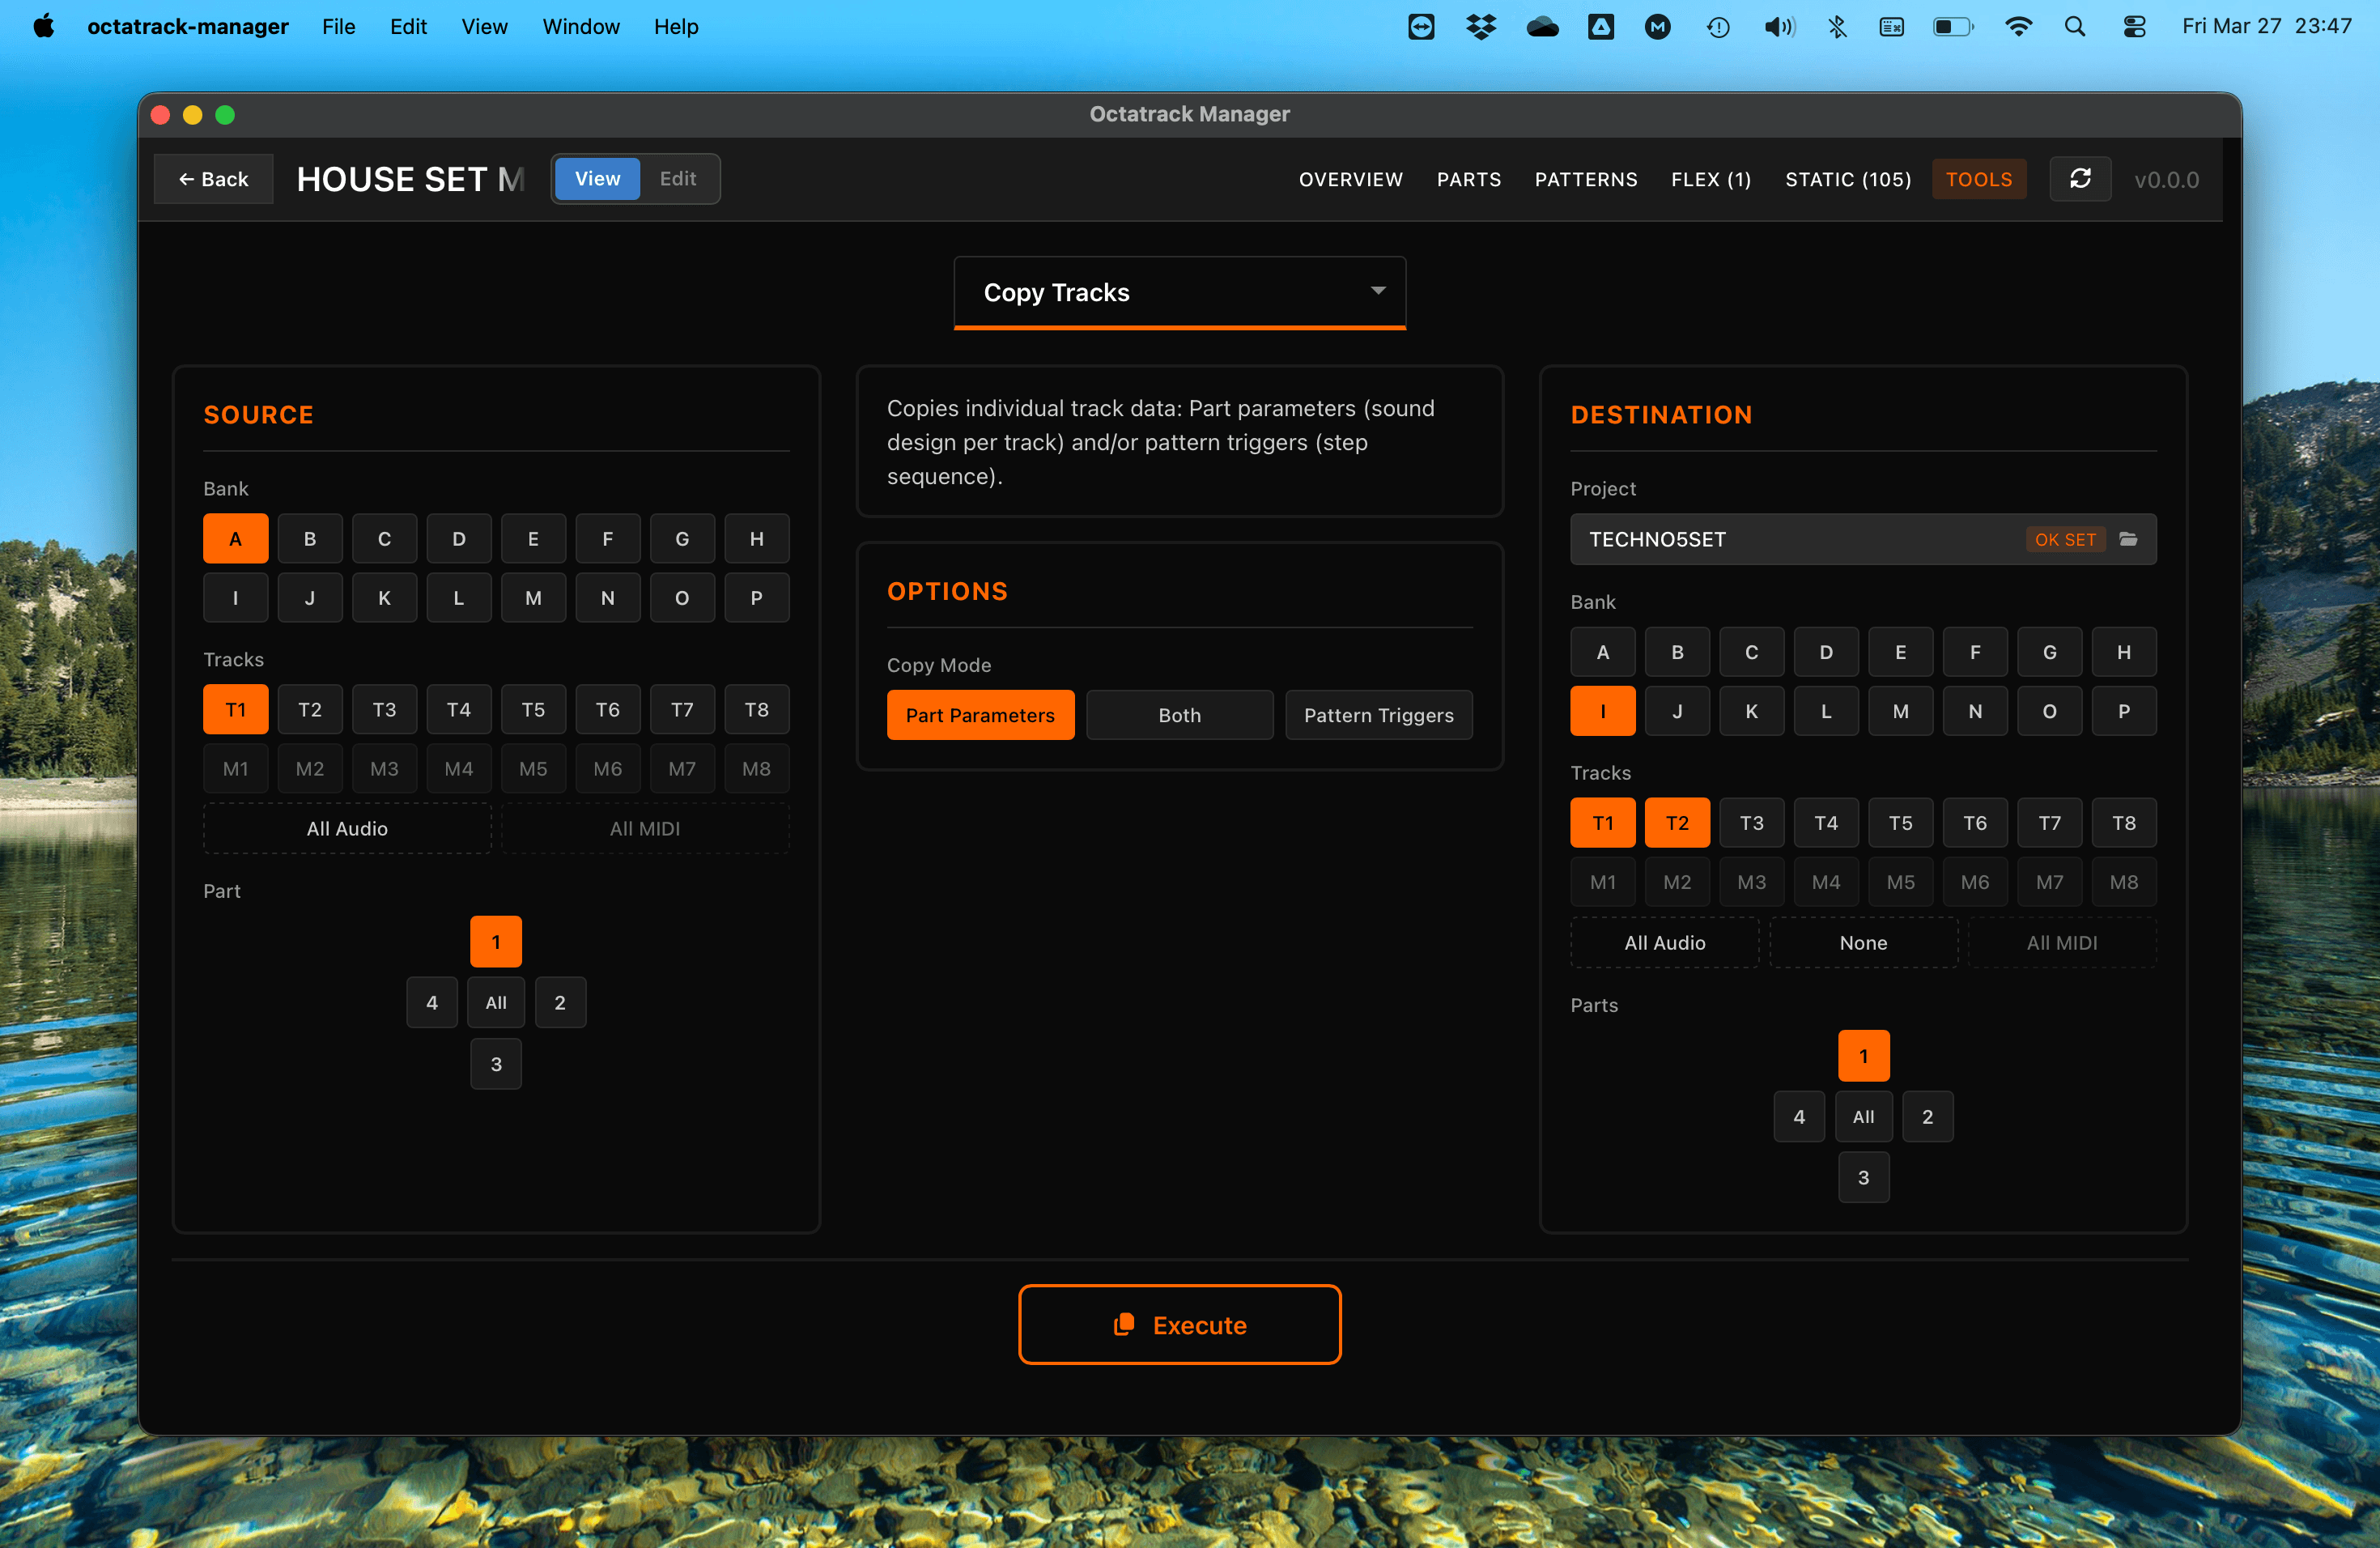Click the refresh project icon button

click(x=2080, y=179)
